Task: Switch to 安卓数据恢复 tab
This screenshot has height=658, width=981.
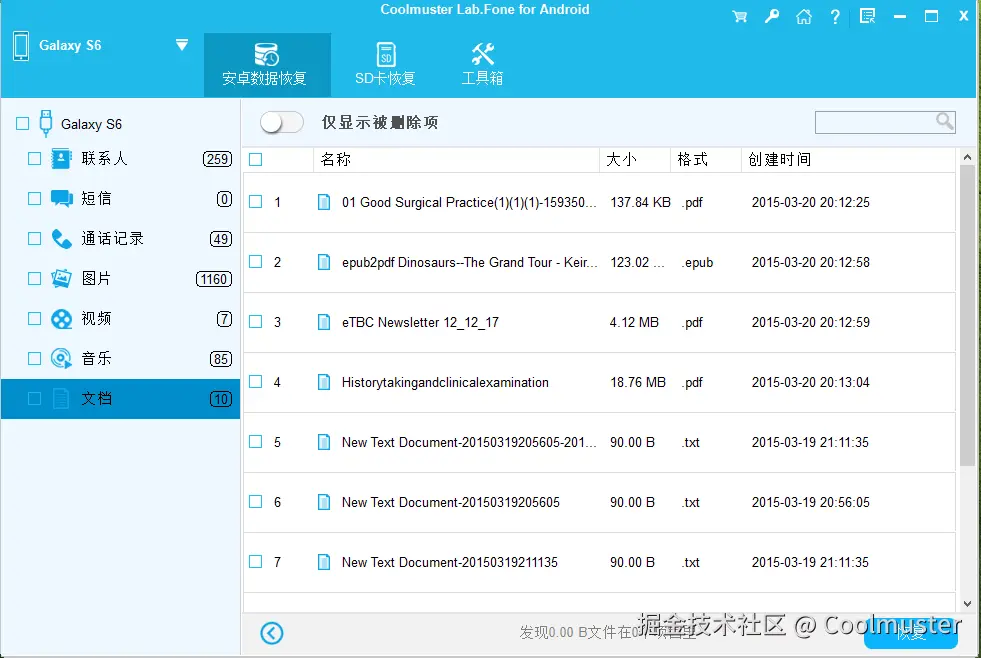Action: tap(267, 65)
